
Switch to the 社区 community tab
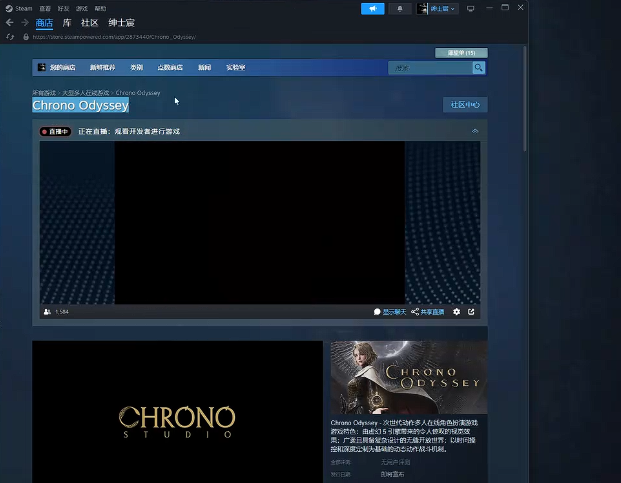pos(90,23)
